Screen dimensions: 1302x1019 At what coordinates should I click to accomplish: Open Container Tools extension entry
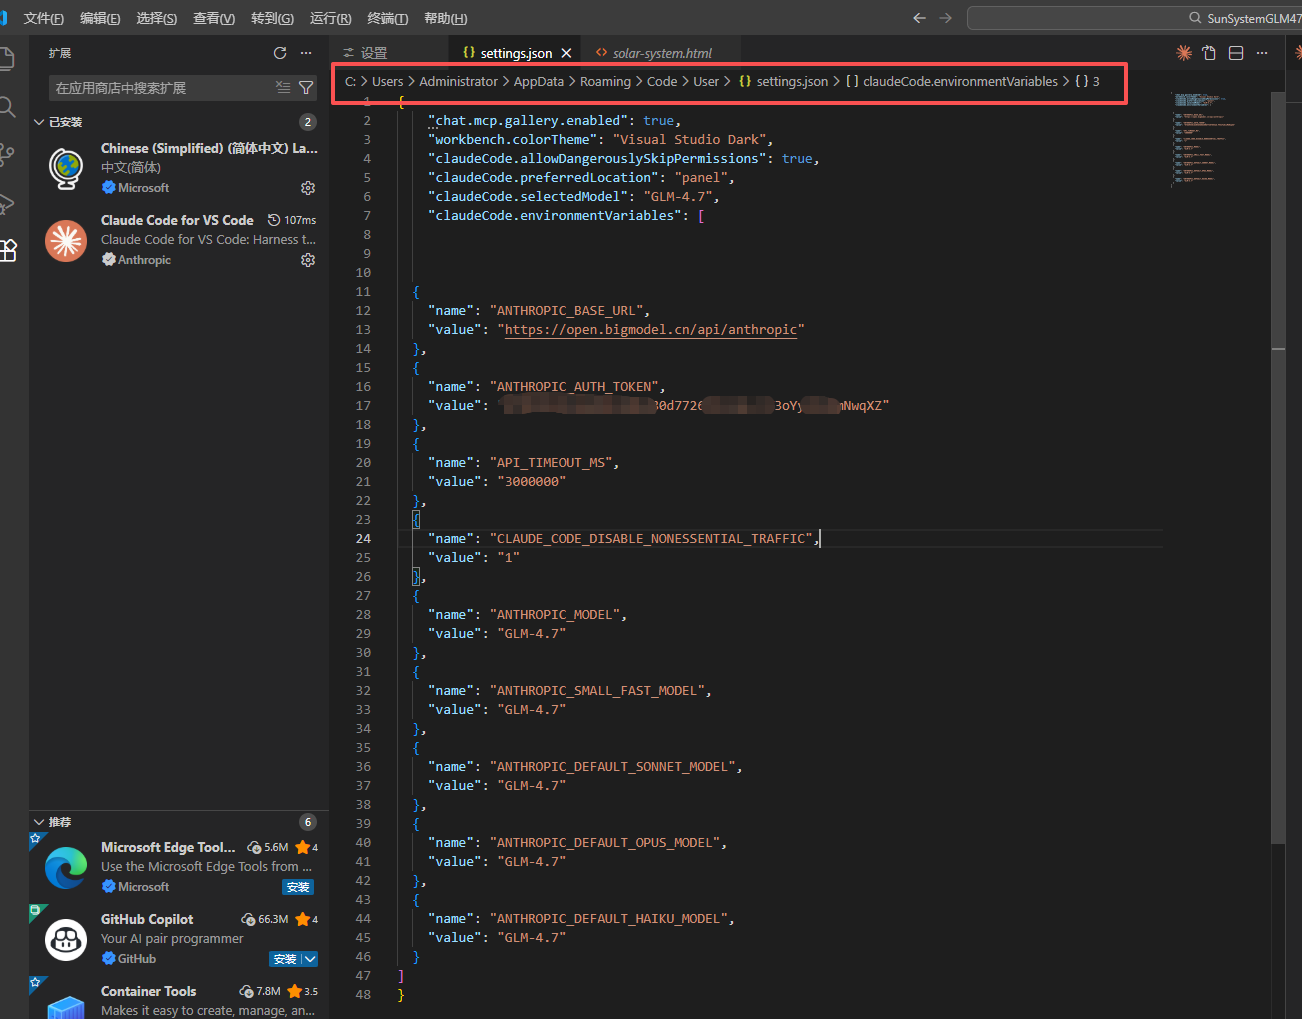point(180,999)
